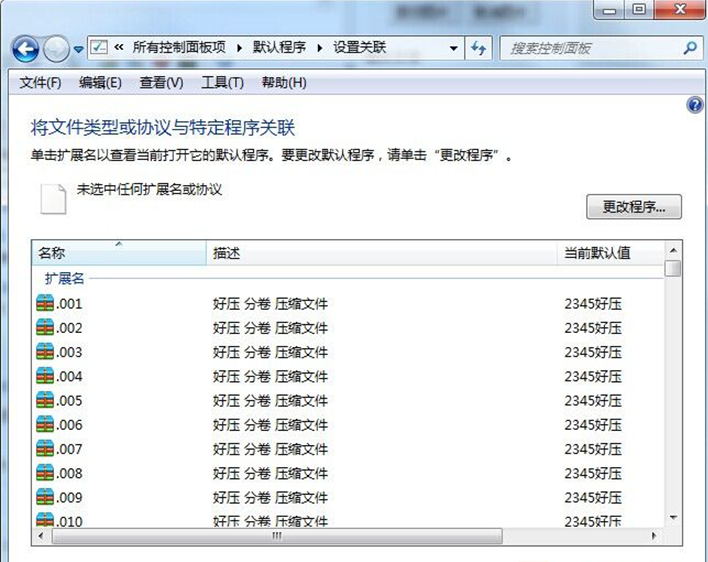Click the refresh button beside address bar
Viewport: 708px width, 562px height.
[x=479, y=48]
